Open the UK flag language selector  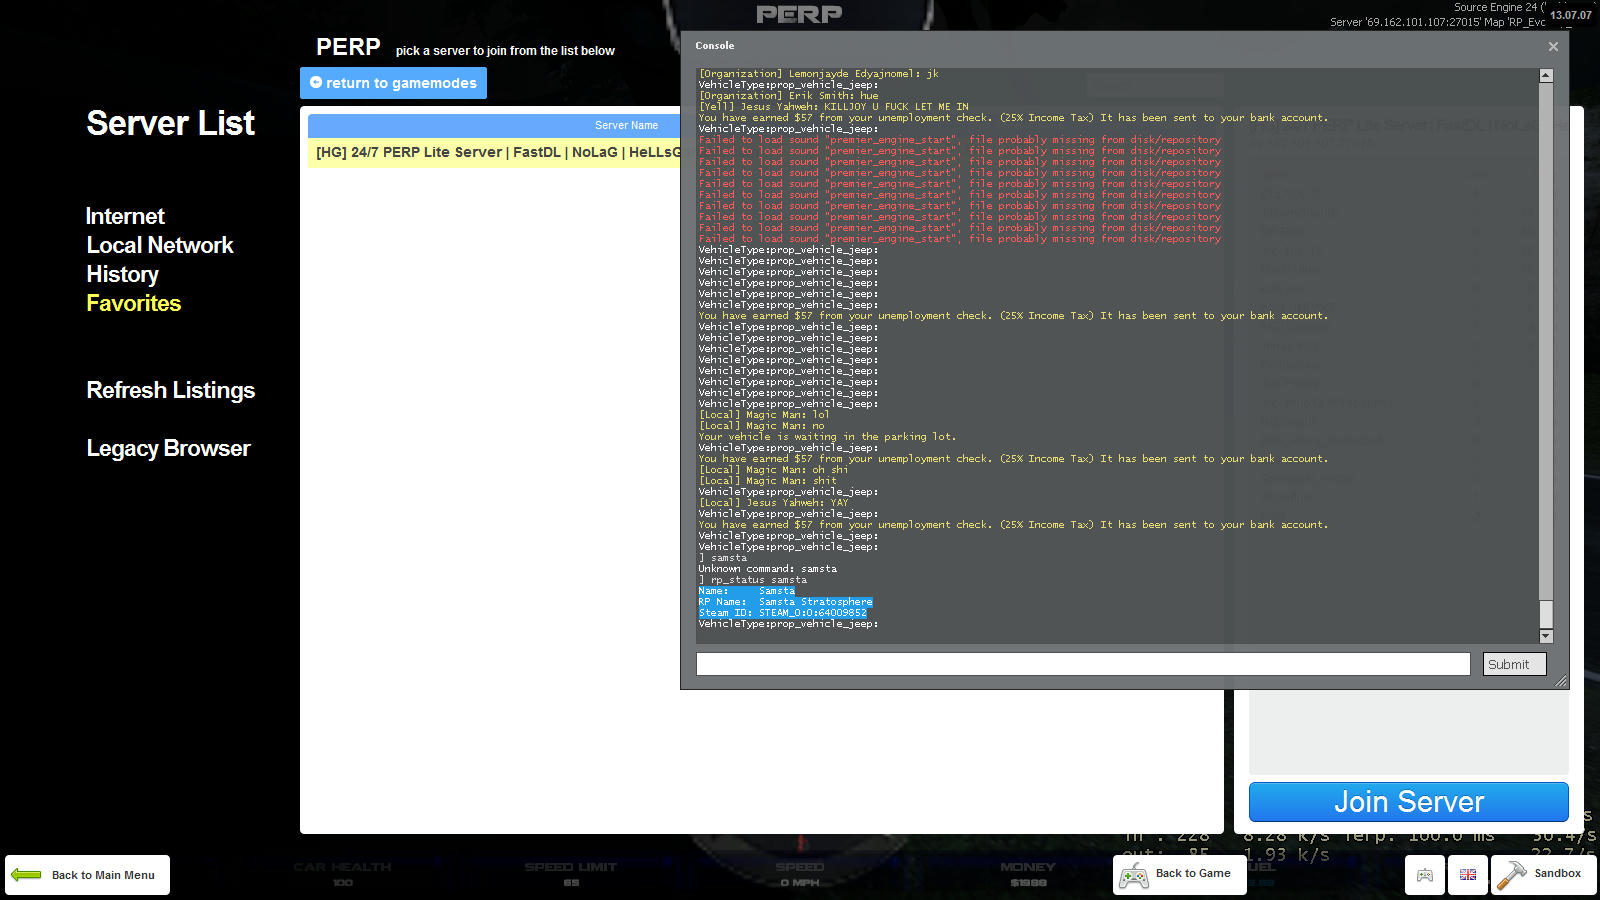pyautogui.click(x=1468, y=875)
